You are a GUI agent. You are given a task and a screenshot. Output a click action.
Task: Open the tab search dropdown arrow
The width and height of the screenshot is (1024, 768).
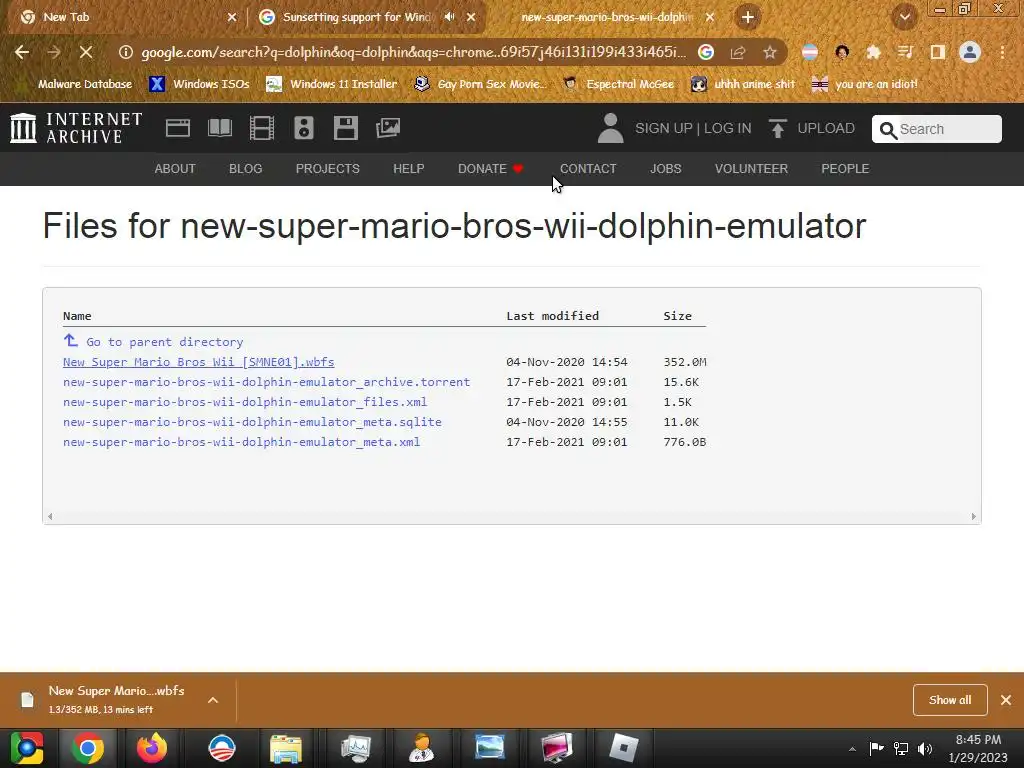click(905, 17)
